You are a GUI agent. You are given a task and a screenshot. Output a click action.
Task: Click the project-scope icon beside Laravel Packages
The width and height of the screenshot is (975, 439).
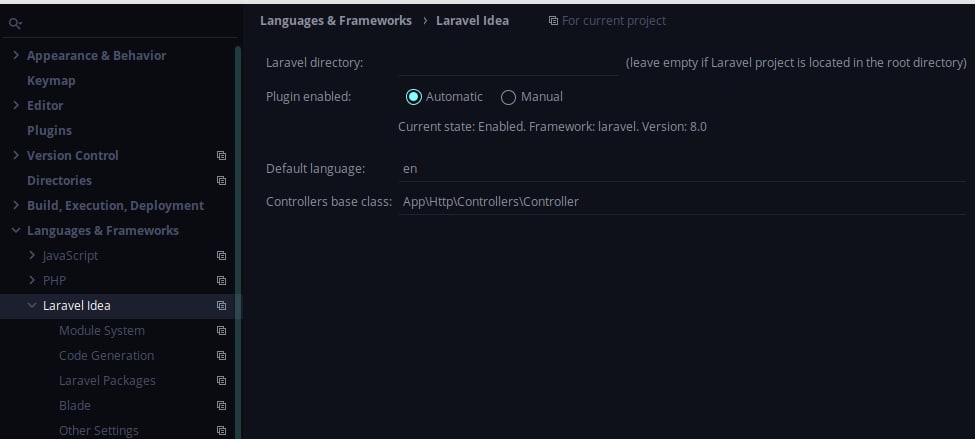pos(221,381)
